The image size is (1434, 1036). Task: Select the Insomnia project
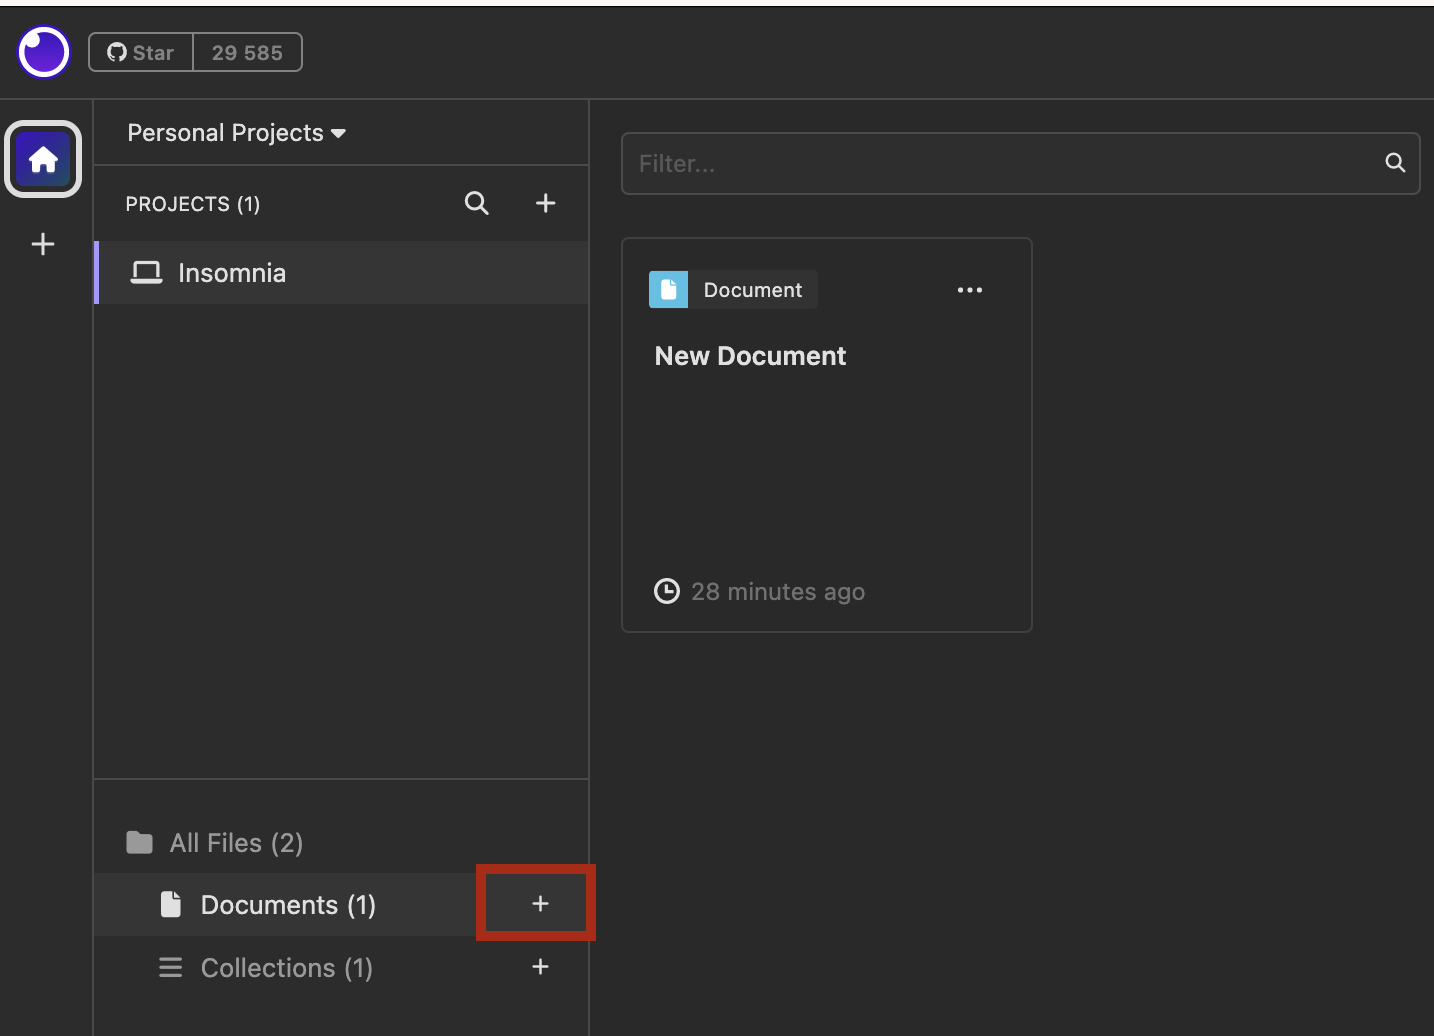341,273
